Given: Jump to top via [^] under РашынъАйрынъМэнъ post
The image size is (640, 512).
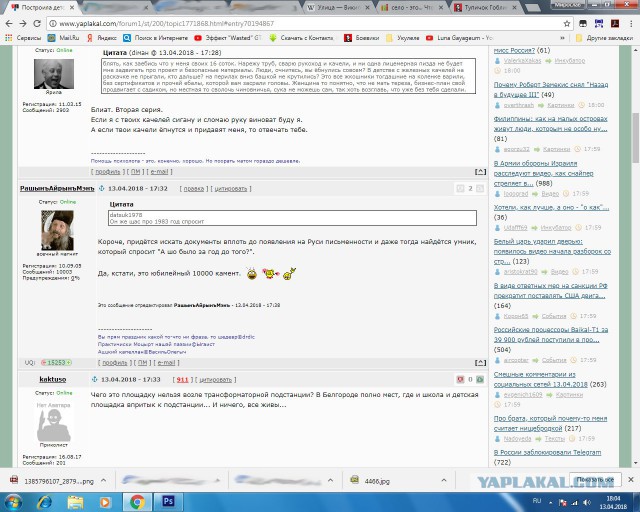Looking at the screenshot, I should (480, 363).
